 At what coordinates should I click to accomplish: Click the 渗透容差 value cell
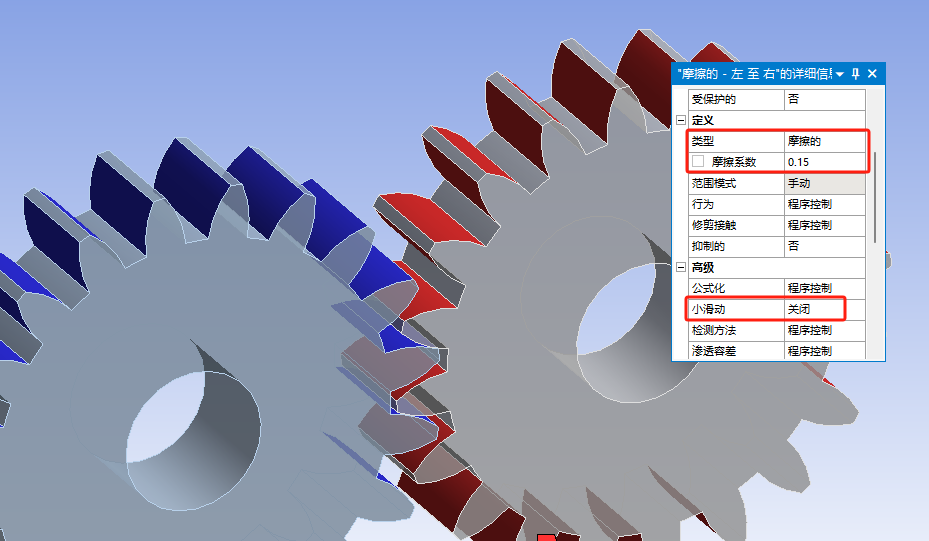tap(824, 351)
